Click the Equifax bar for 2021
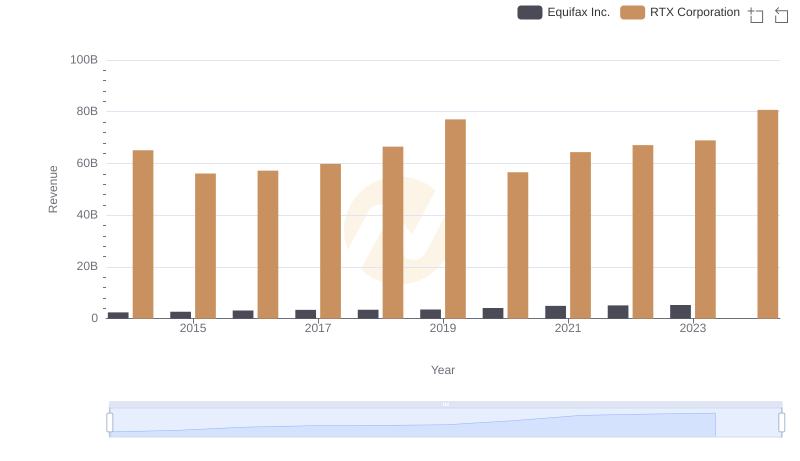The height and width of the screenshot is (461, 800). [x=556, y=312]
